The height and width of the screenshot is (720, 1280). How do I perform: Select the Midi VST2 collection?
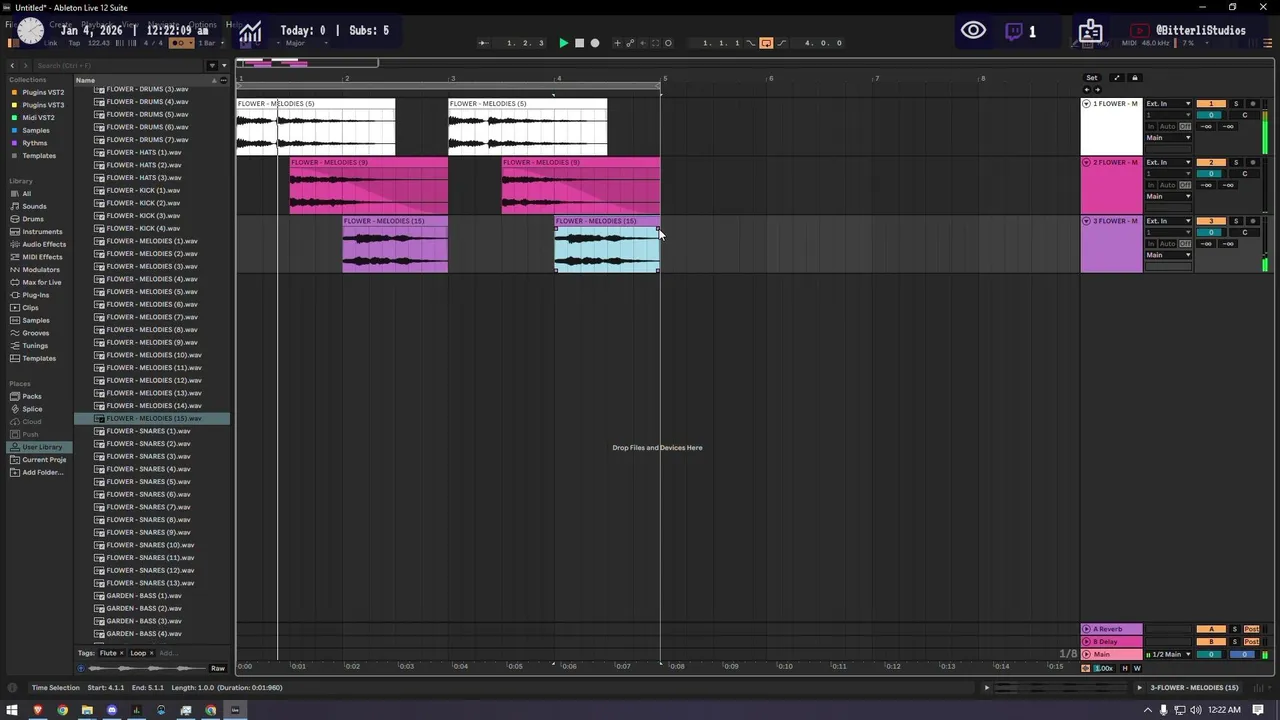[x=38, y=118]
